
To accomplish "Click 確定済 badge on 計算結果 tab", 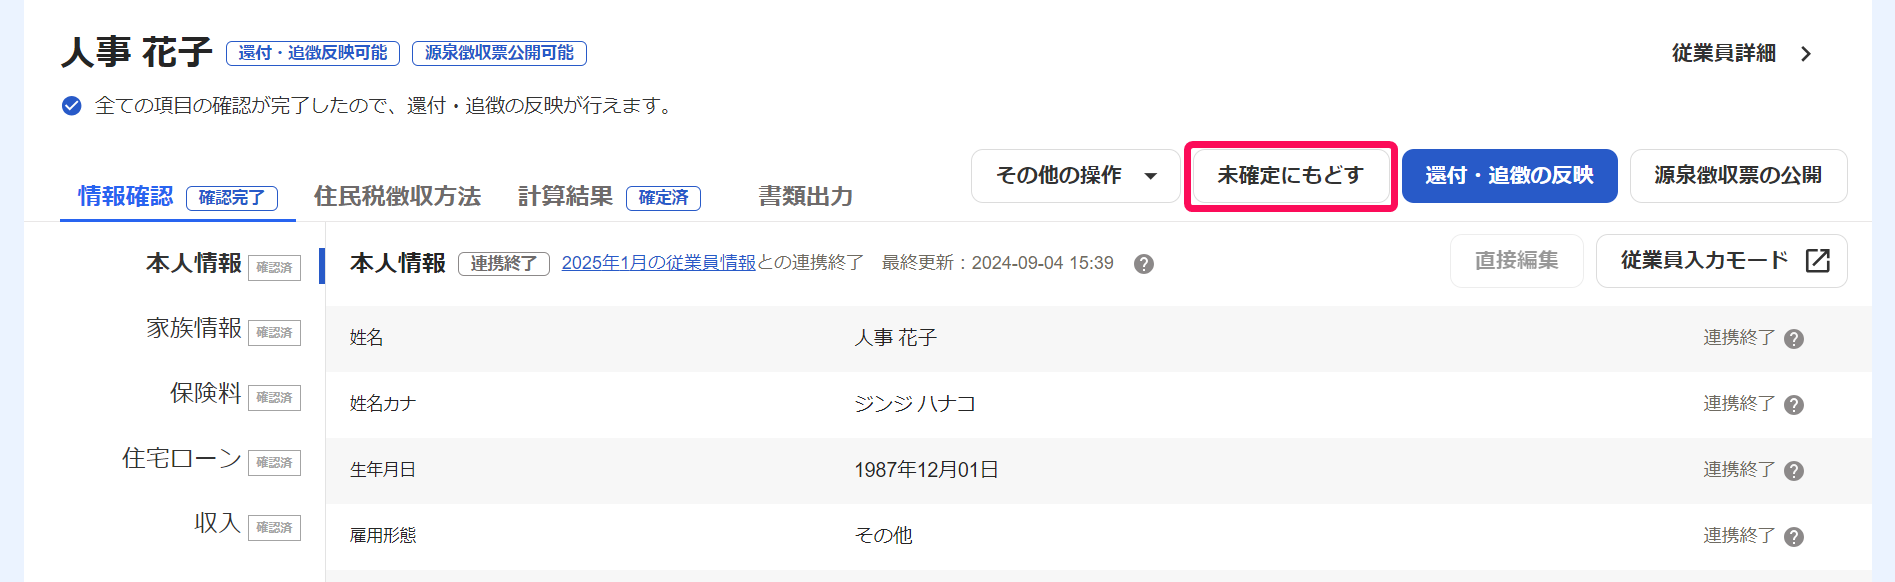I will pos(663,198).
